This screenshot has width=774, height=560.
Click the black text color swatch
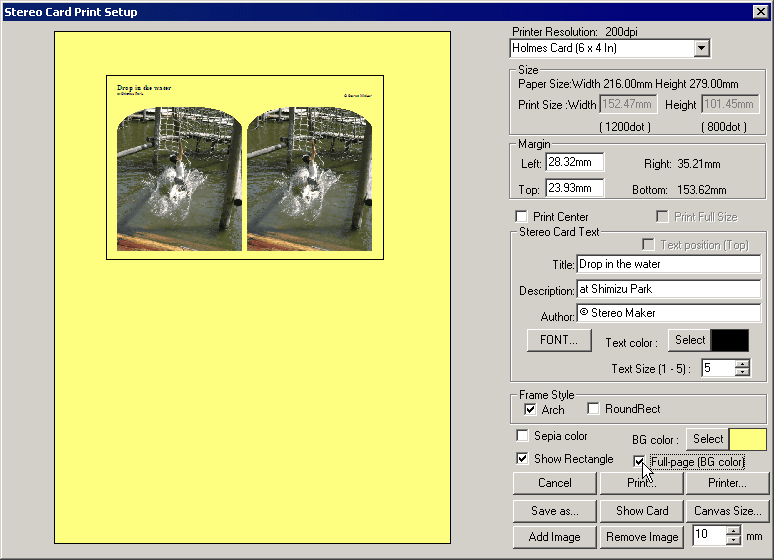tap(729, 340)
